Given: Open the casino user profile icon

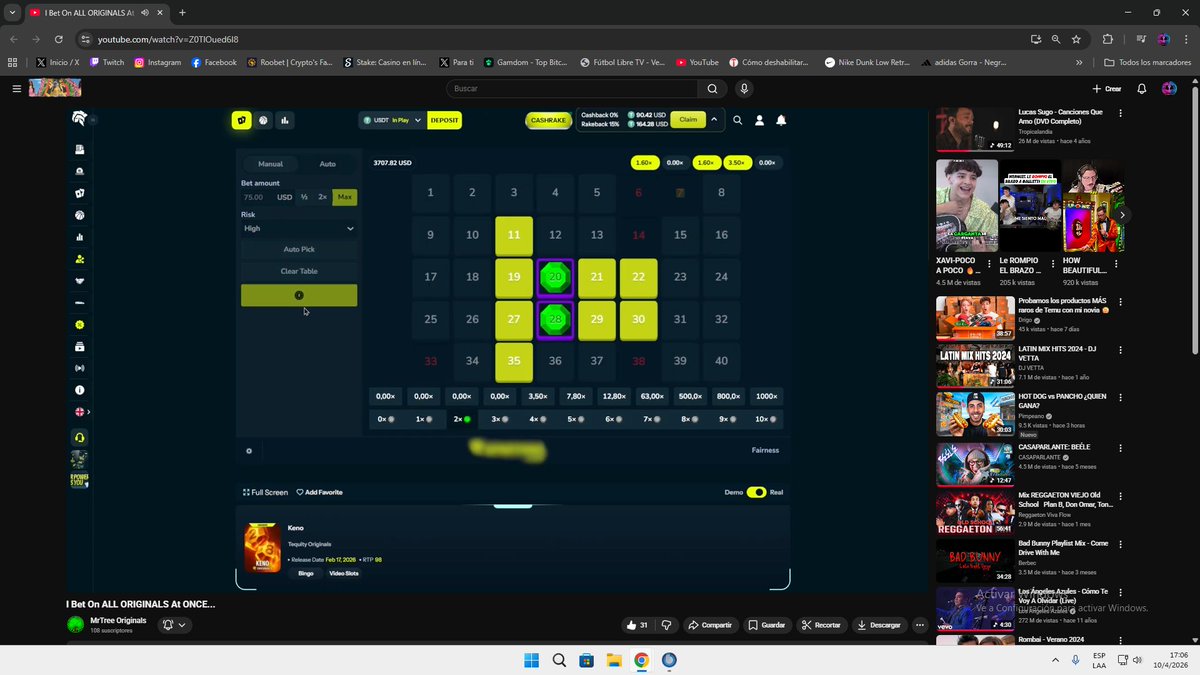Looking at the screenshot, I should point(759,120).
